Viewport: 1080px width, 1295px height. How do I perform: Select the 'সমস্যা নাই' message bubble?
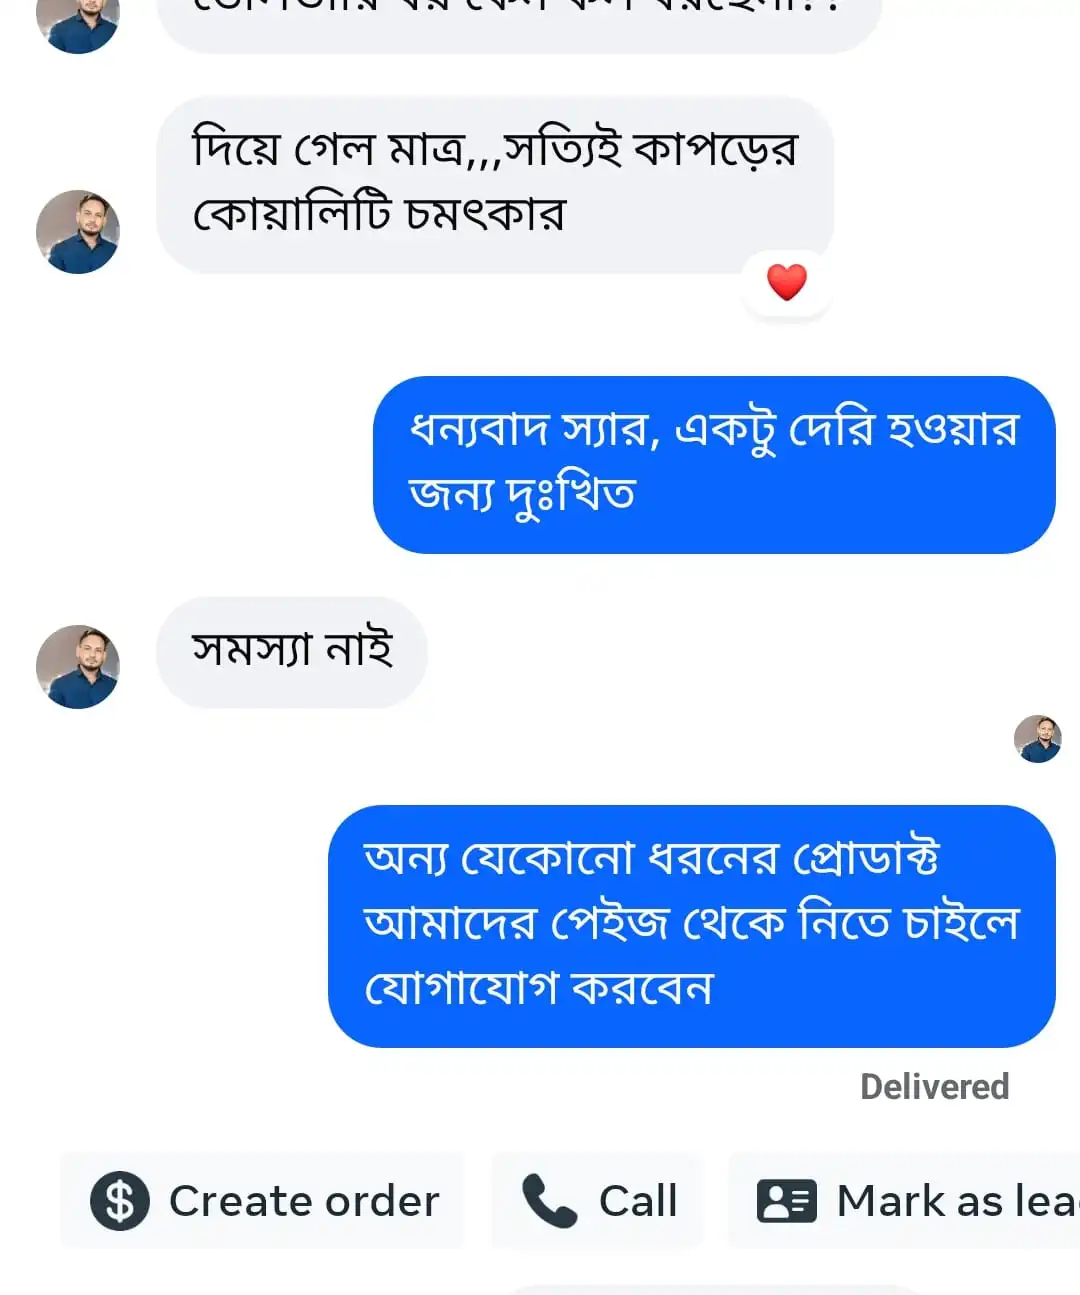292,652
